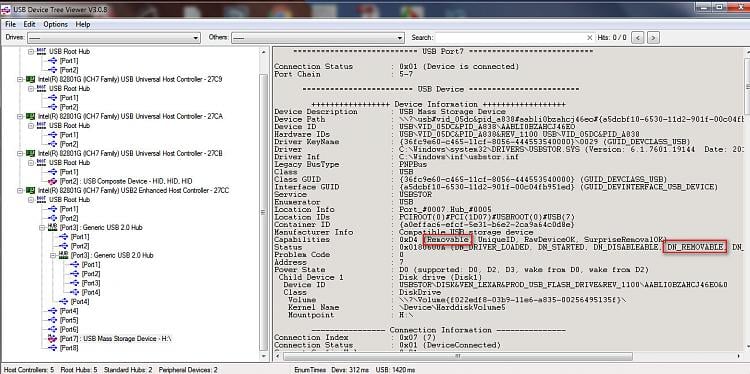Select [Port6] under the 27CC root hub
This screenshot has height=374, width=750.
pos(69,330)
